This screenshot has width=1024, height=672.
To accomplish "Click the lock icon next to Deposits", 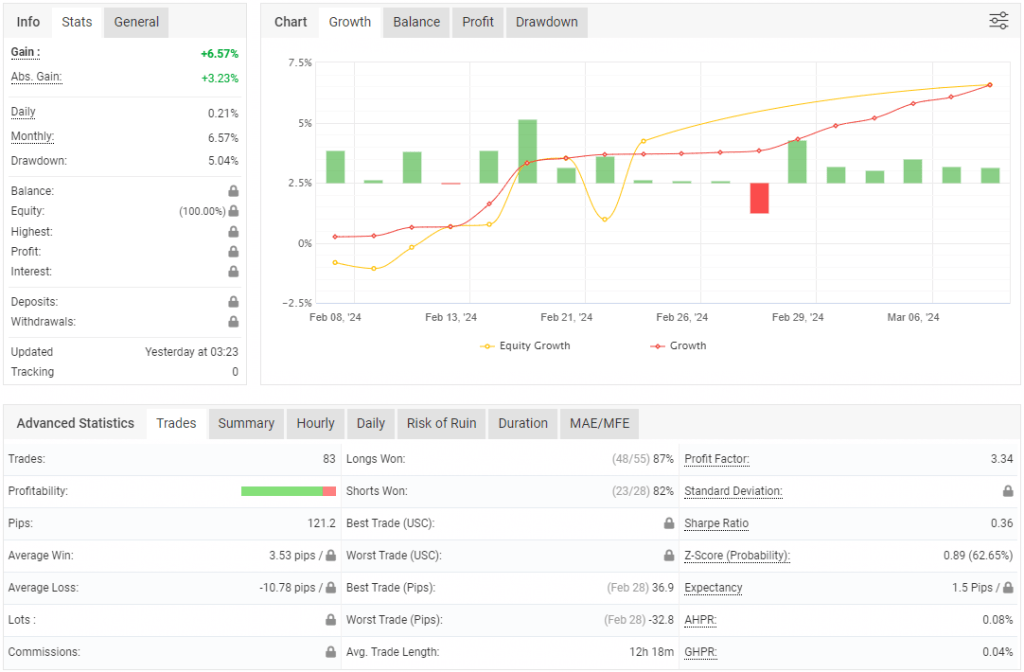I will pos(232,301).
